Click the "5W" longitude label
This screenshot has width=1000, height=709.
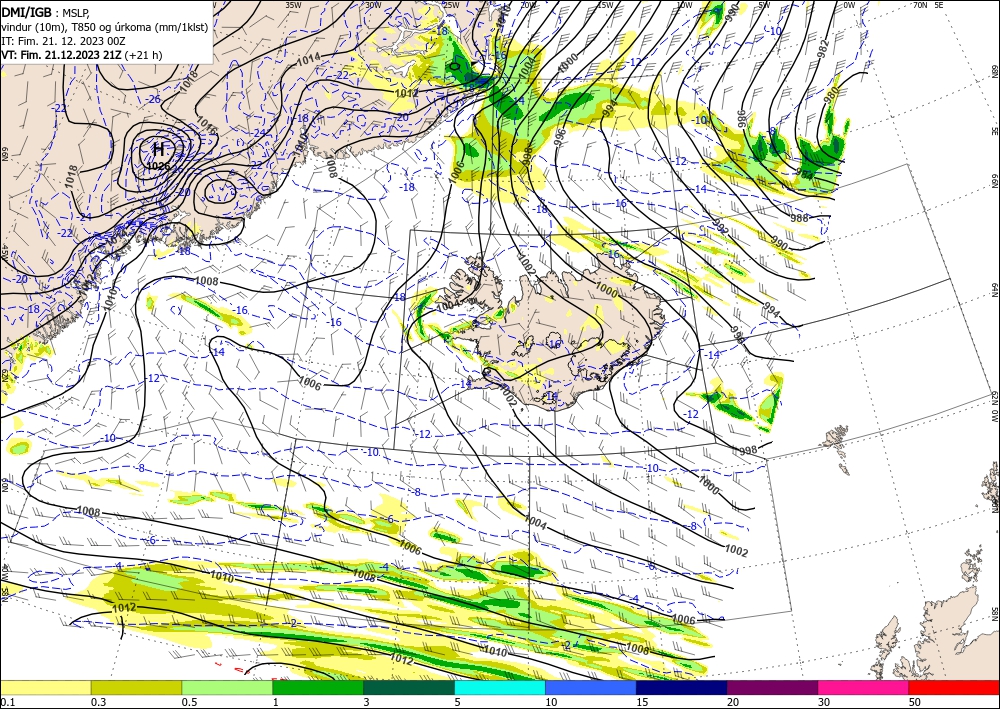[763, 5]
